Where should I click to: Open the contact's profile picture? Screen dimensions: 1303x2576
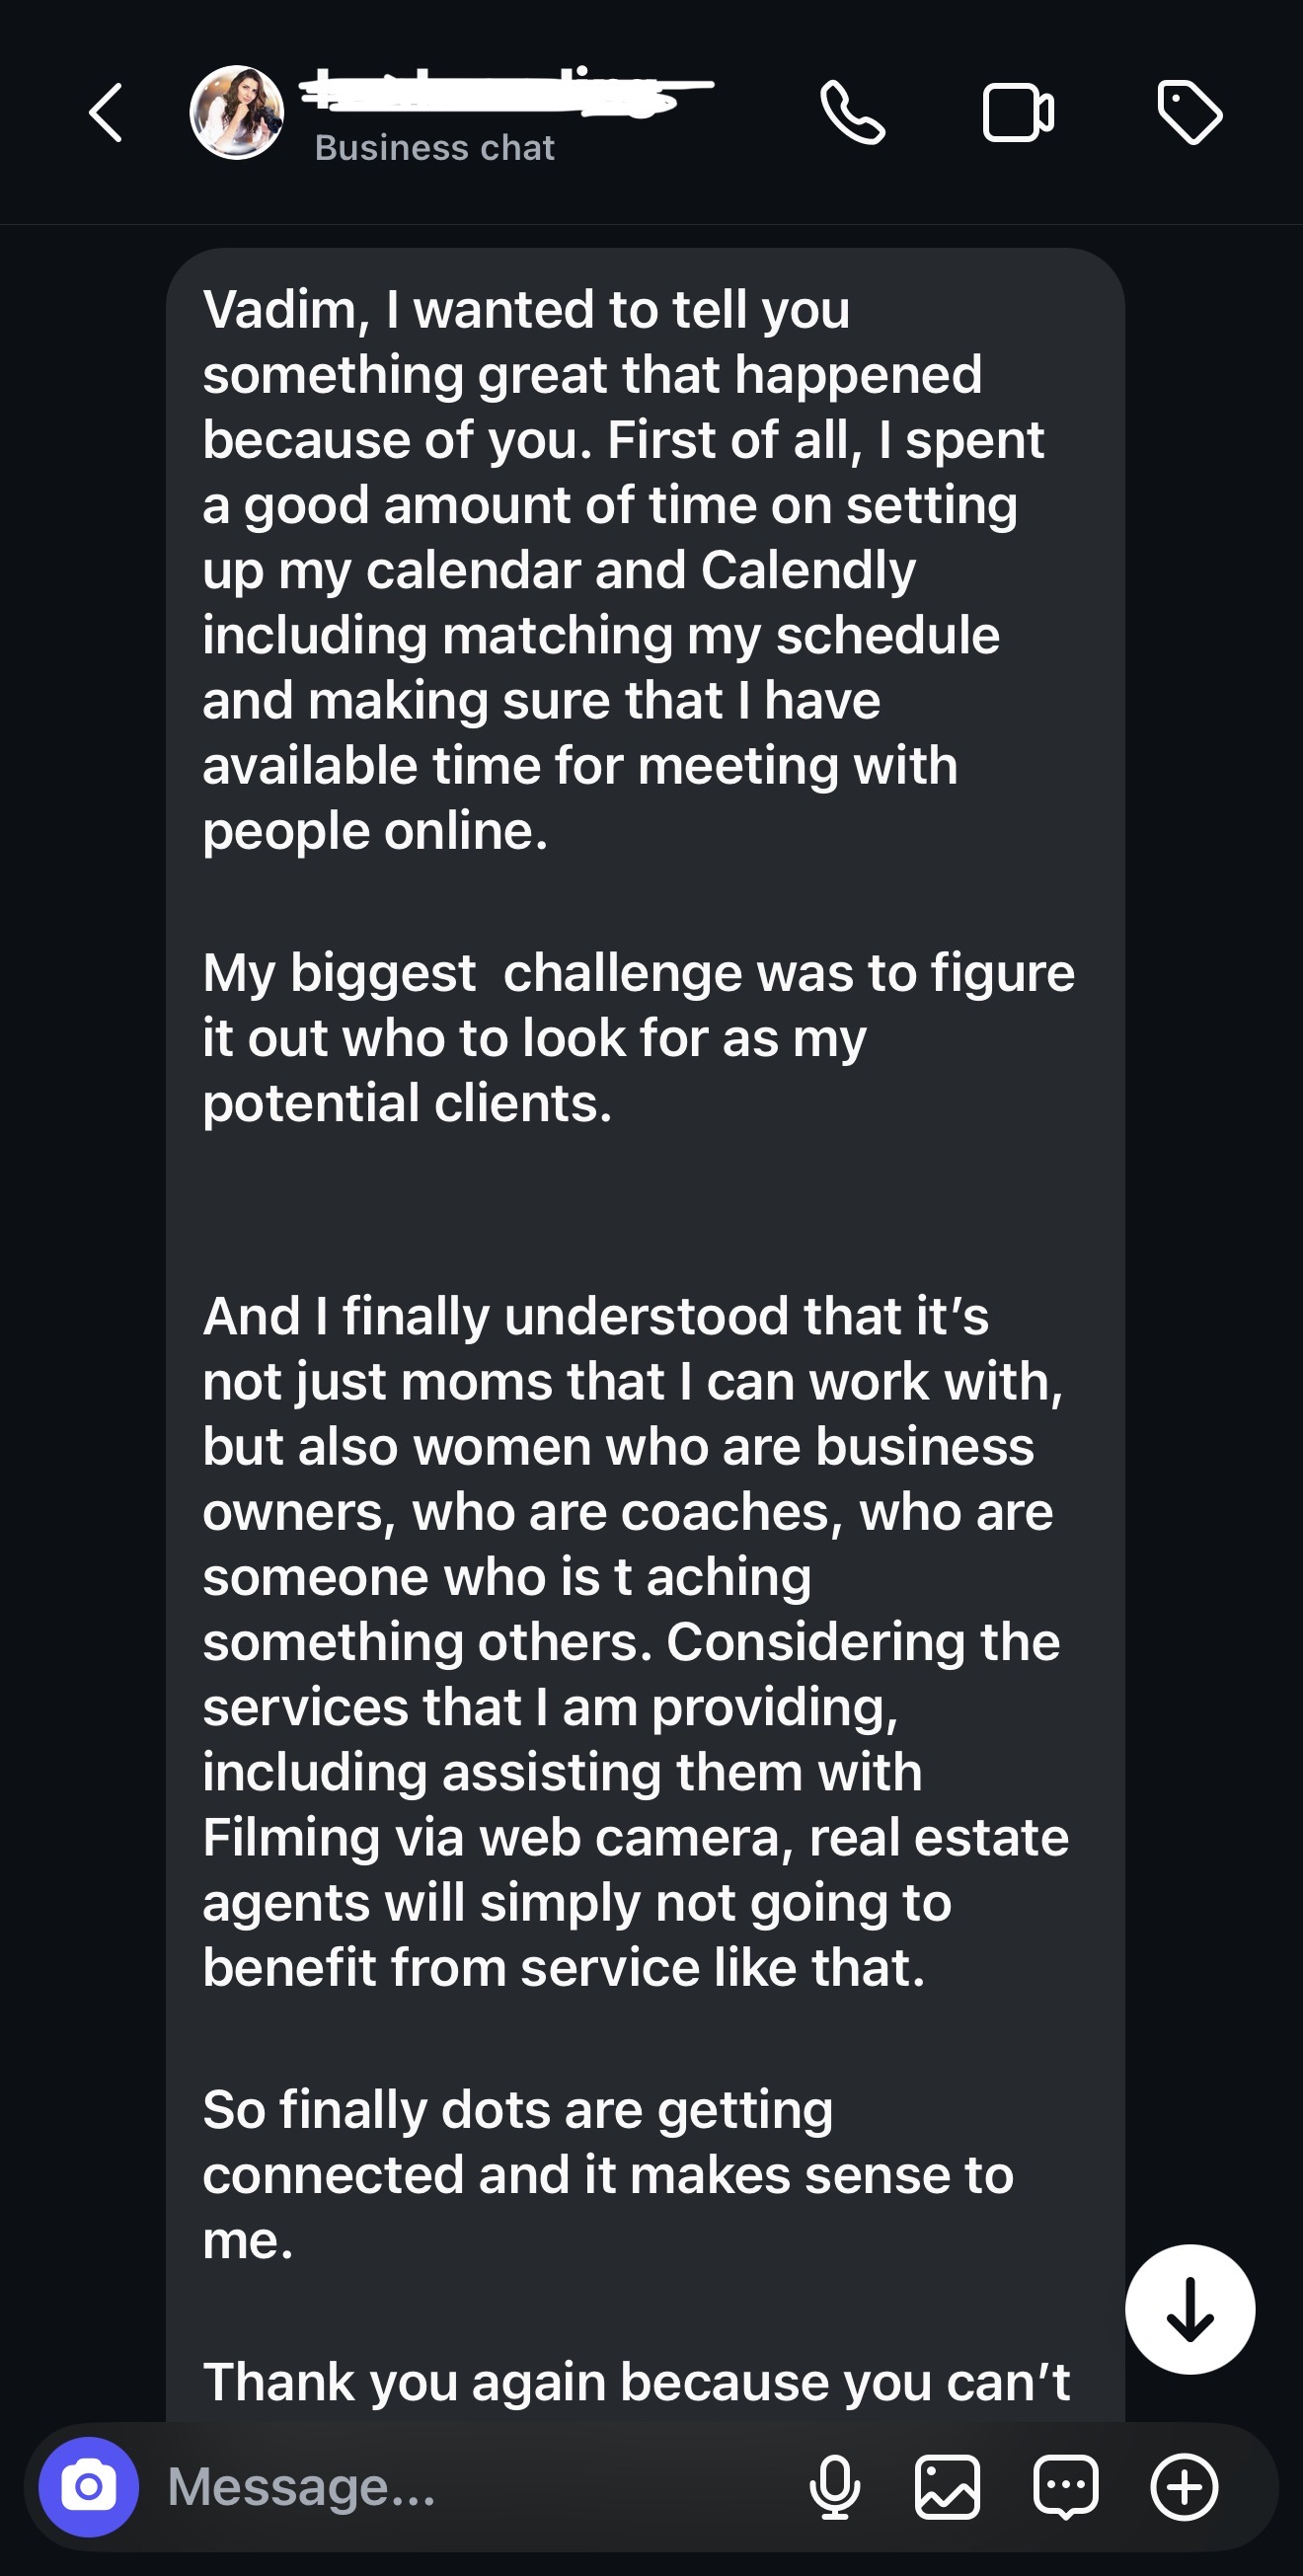[x=237, y=113]
